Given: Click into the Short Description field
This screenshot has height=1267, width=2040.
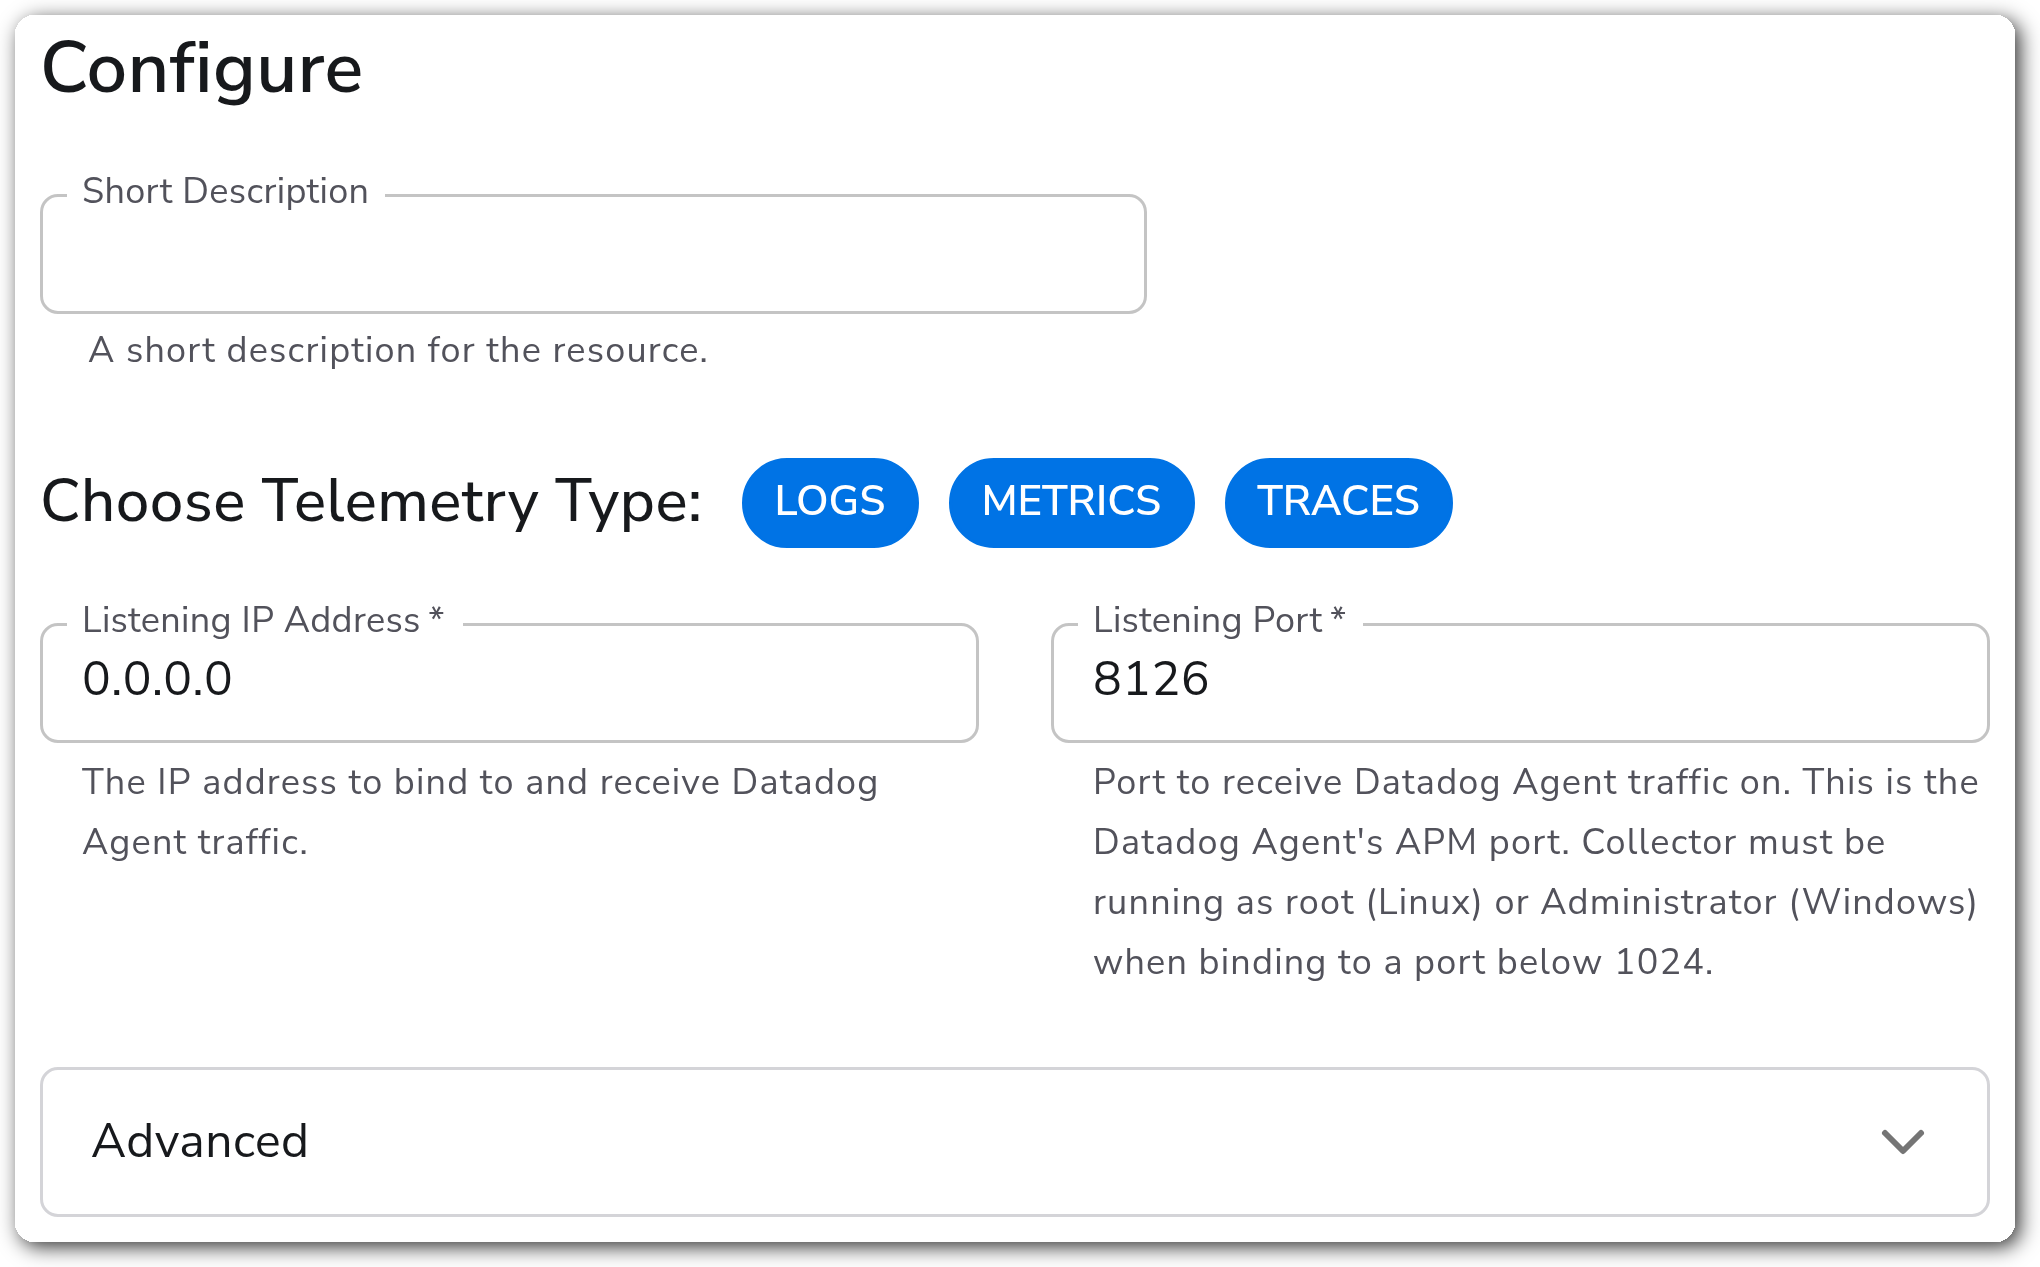Looking at the screenshot, I should [x=593, y=254].
